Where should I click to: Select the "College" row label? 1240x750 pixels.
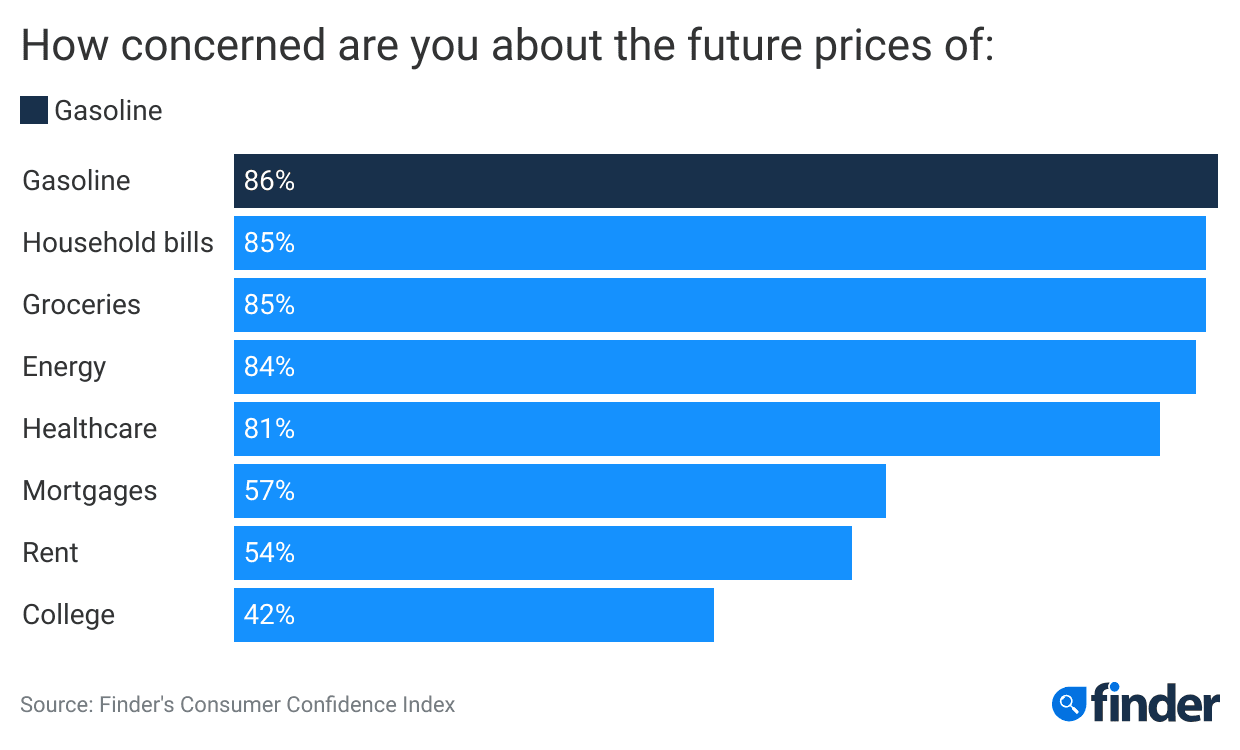coord(69,615)
